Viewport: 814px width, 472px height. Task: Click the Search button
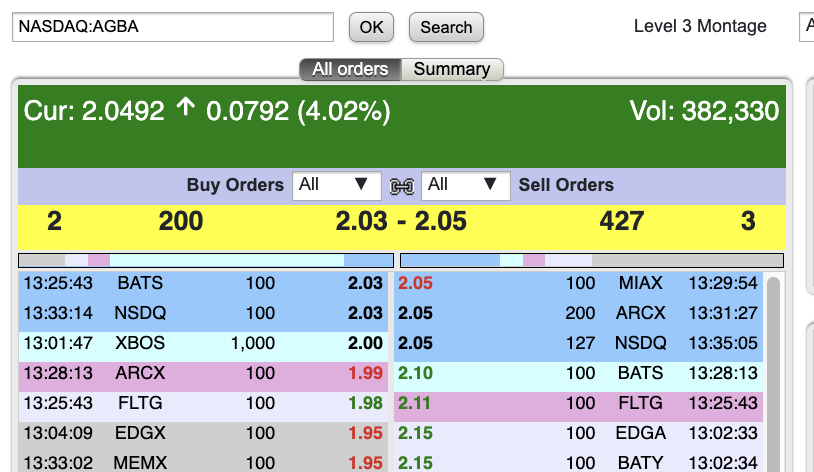point(446,27)
